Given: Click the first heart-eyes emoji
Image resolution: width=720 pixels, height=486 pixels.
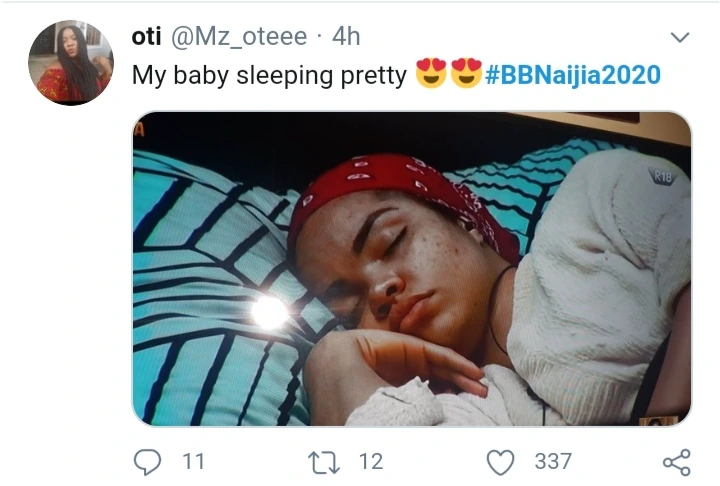Looking at the screenshot, I should tap(431, 75).
